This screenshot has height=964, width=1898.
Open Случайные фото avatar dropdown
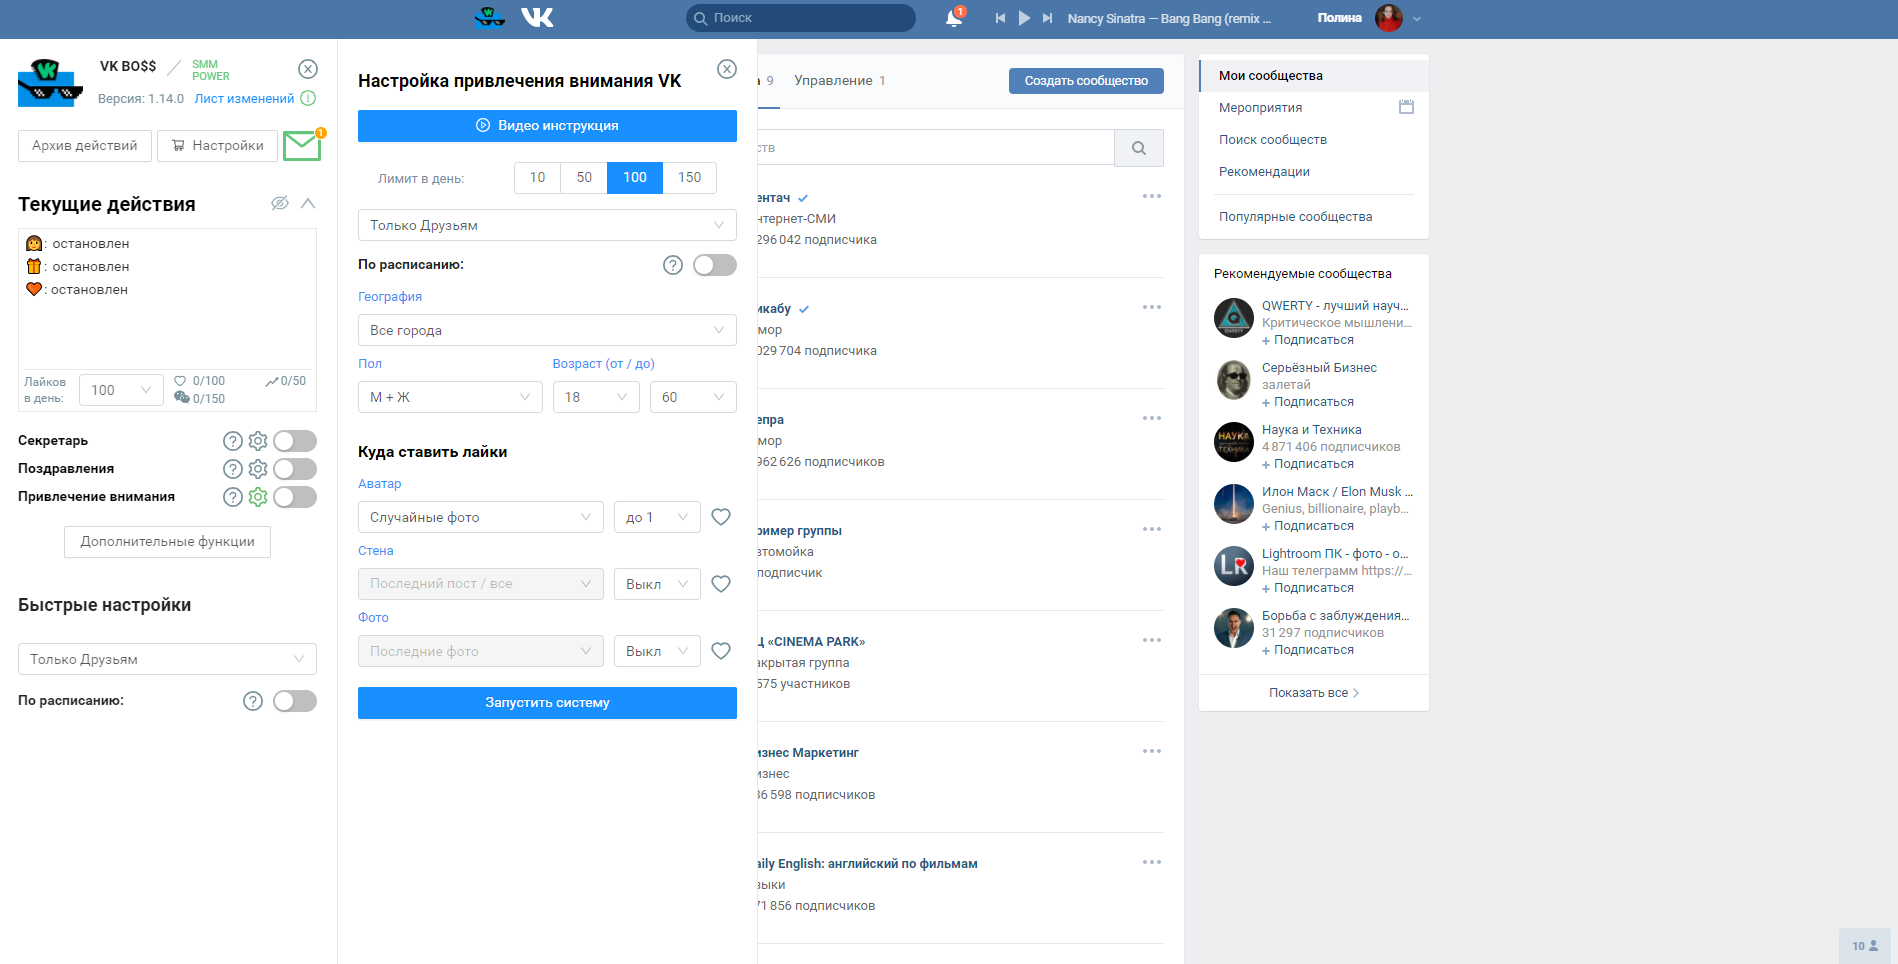coord(481,517)
